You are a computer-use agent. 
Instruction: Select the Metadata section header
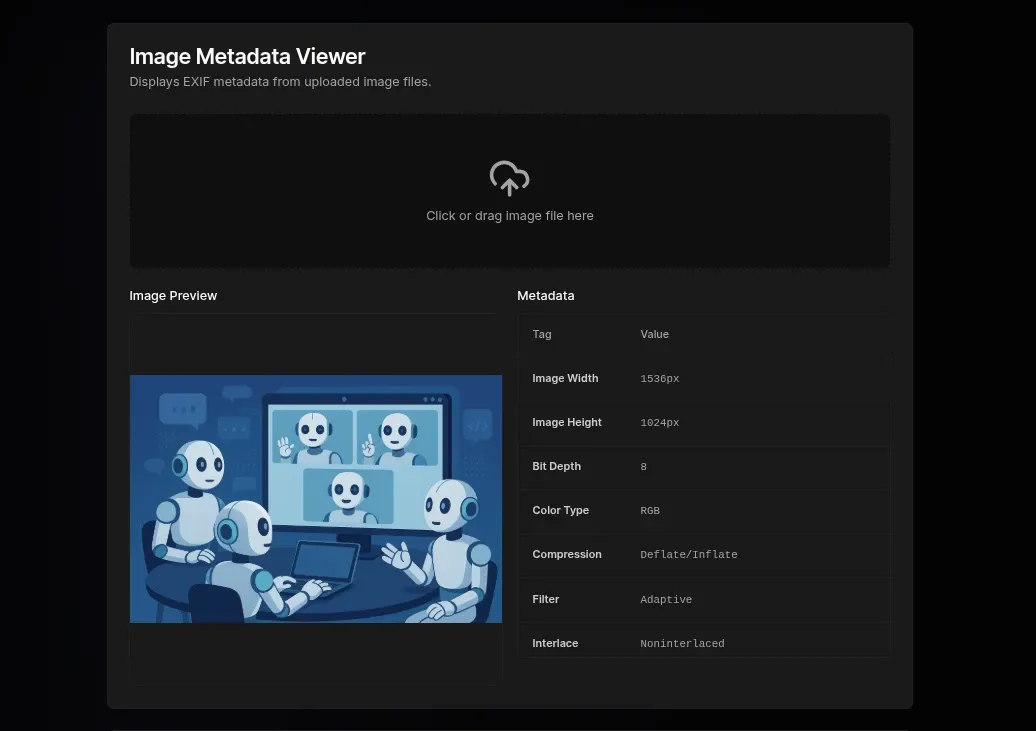click(546, 295)
